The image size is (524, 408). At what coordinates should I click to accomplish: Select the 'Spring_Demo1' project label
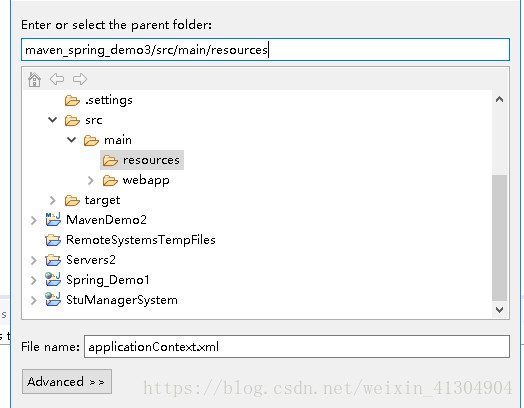click(108, 280)
